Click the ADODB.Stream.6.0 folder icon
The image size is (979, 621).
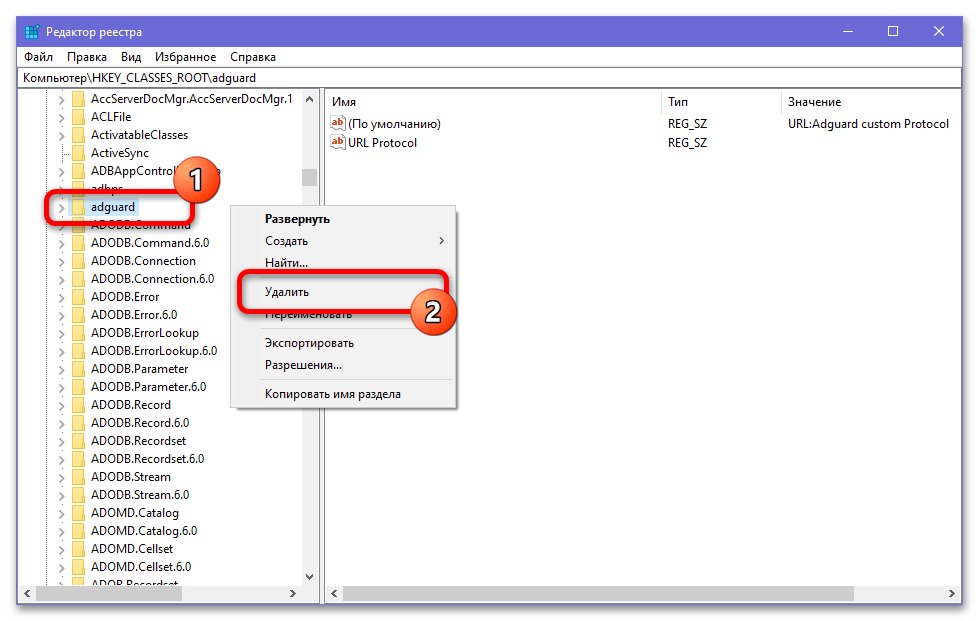pos(78,494)
